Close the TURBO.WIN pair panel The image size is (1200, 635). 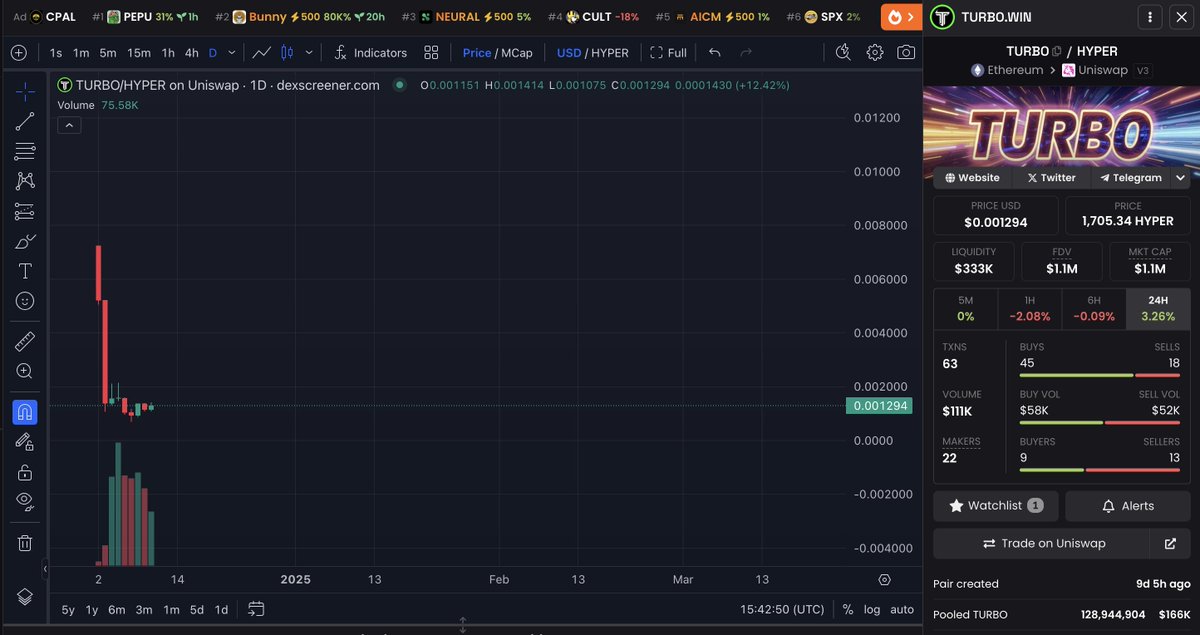[x=1181, y=17]
